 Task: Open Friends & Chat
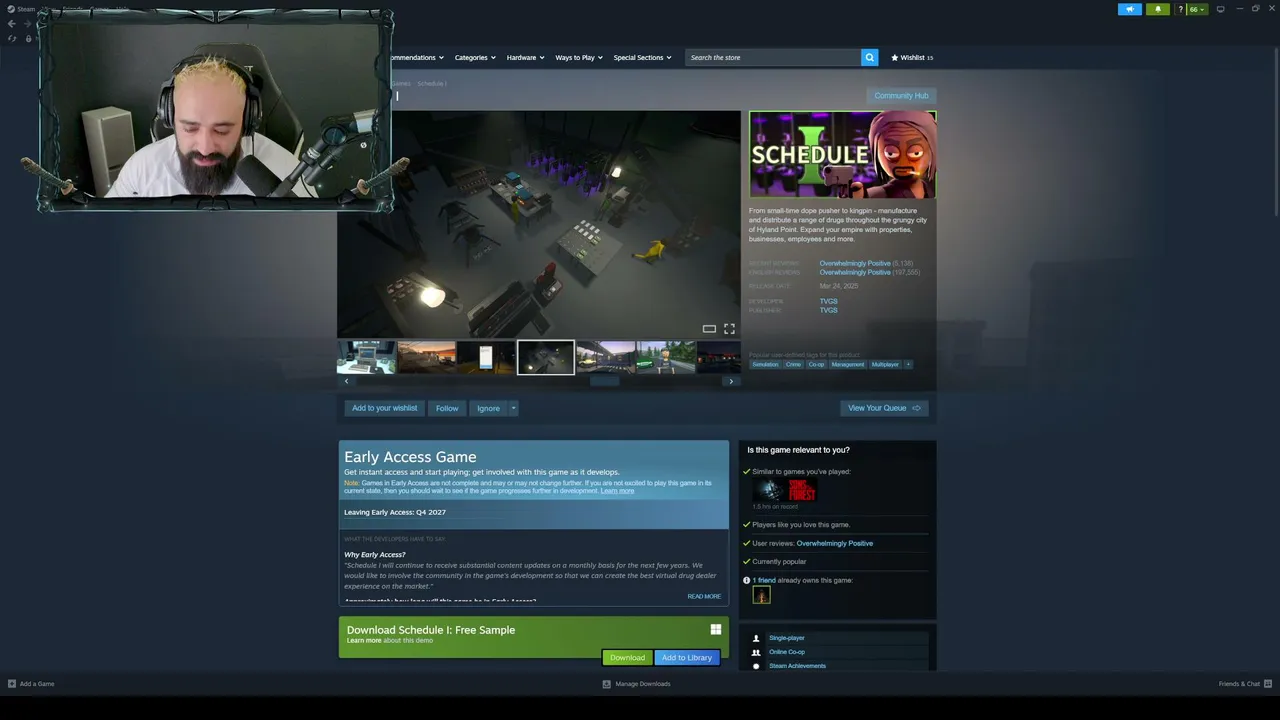click(1244, 684)
